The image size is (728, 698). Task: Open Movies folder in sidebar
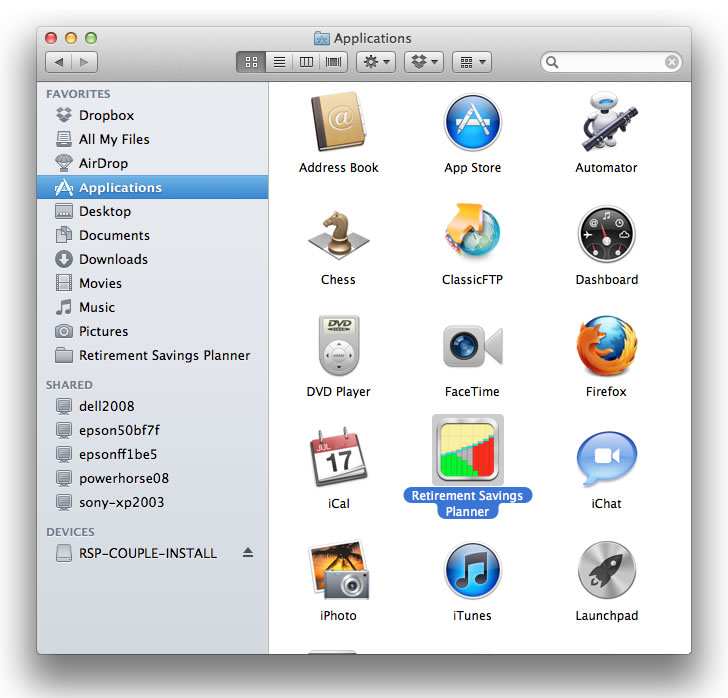pyautogui.click(x=152, y=283)
